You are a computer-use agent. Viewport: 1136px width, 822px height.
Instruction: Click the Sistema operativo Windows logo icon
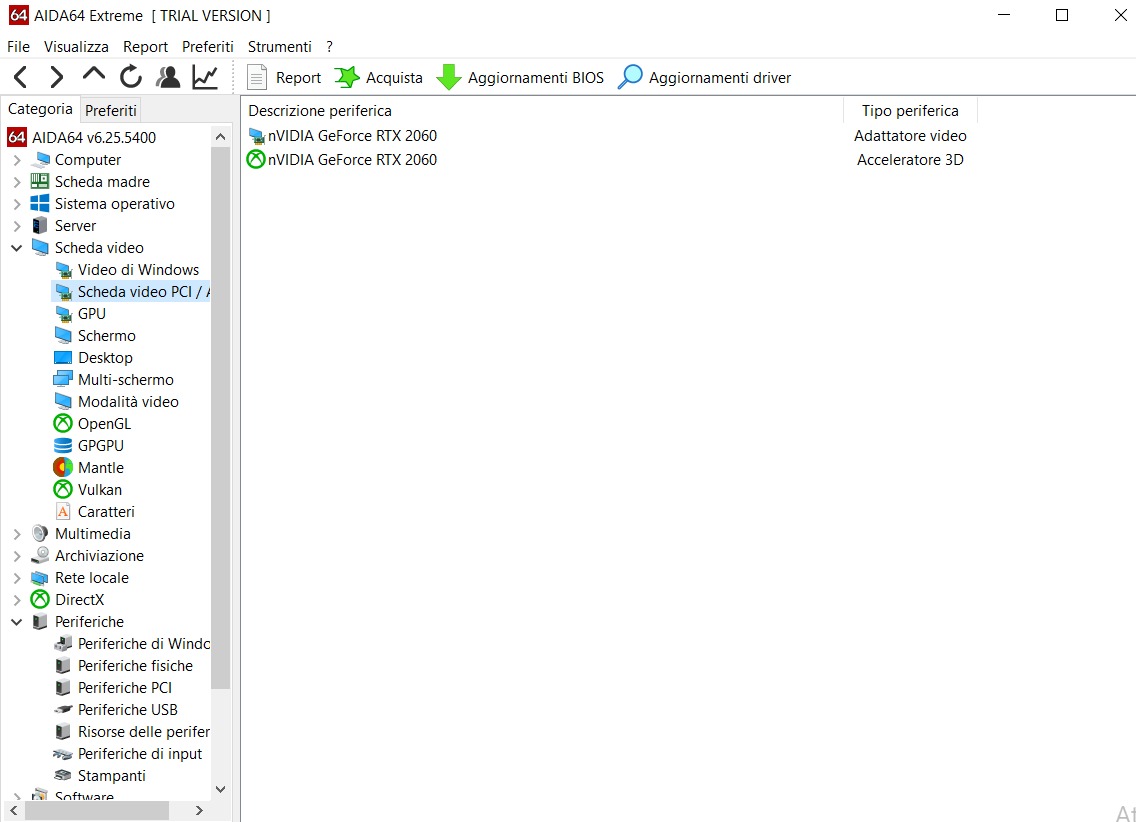pyautogui.click(x=40, y=204)
